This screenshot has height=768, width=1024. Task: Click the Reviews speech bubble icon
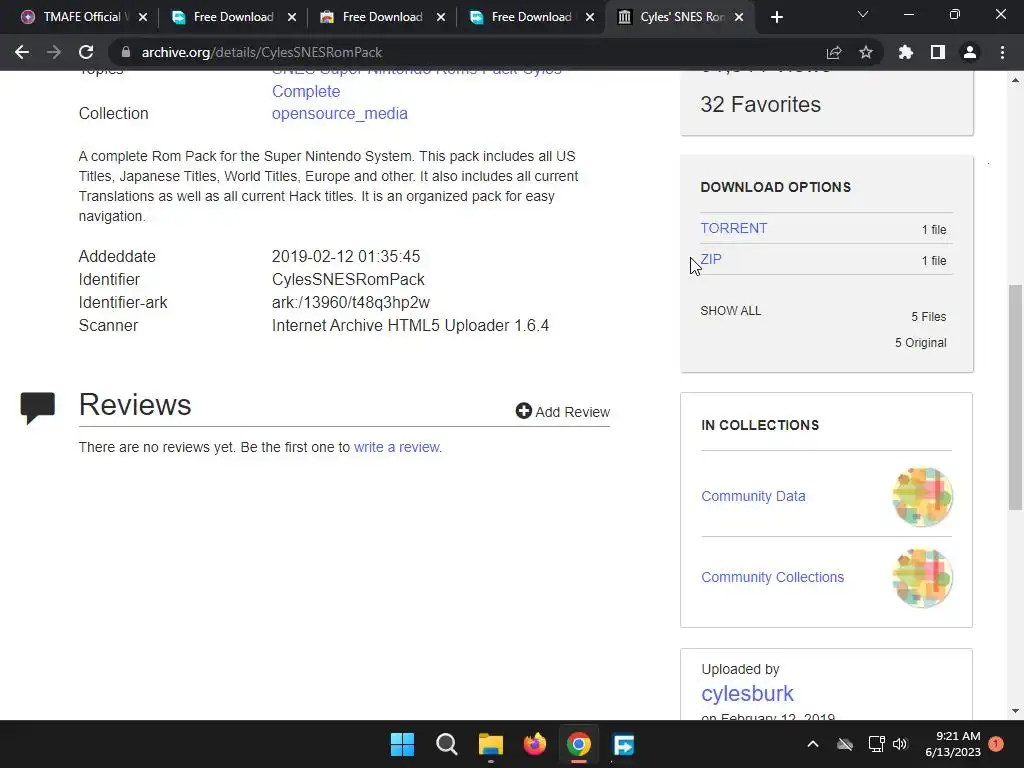tap(37, 407)
